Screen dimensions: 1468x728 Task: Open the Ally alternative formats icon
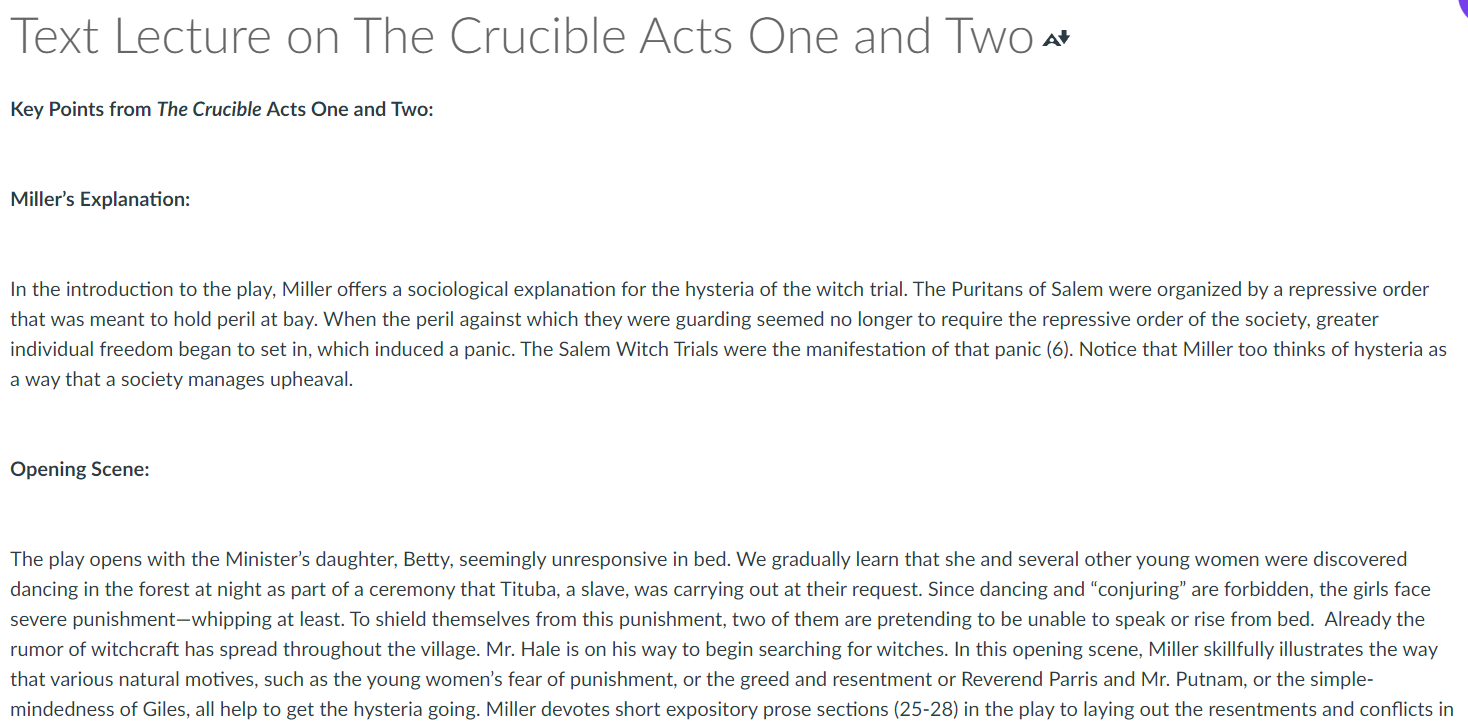(x=1056, y=39)
